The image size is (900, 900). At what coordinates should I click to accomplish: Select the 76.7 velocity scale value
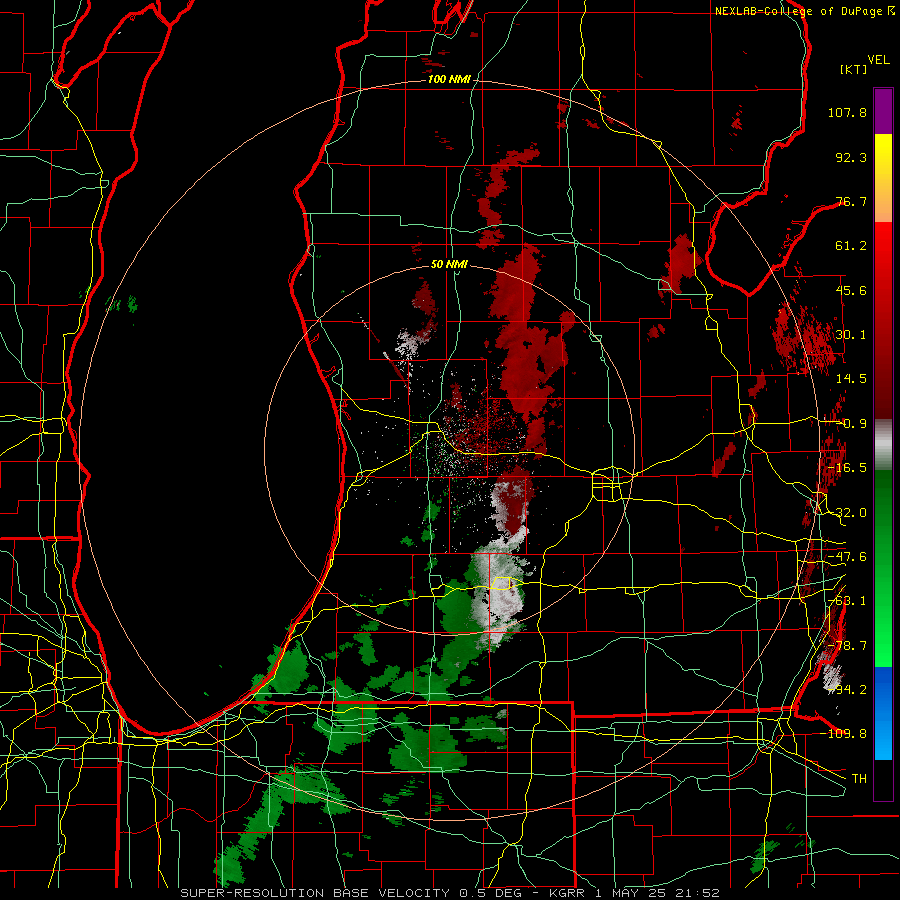[851, 201]
